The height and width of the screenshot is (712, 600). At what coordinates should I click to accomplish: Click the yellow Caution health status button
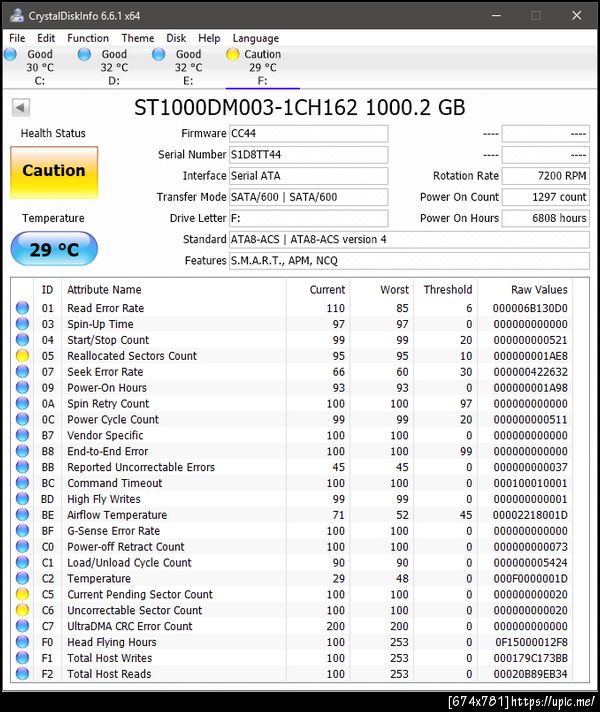54,172
